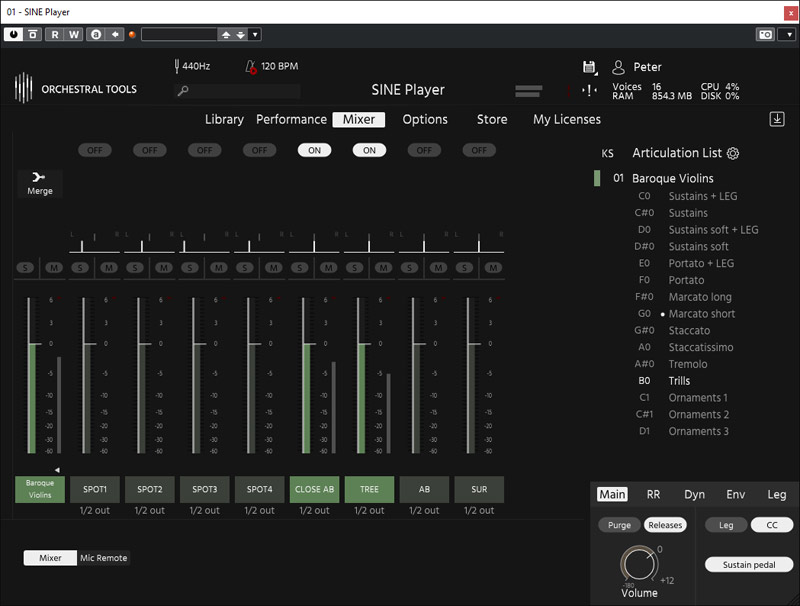Turn off the TREE microphone toggle
The height and width of the screenshot is (606, 800).
(369, 150)
